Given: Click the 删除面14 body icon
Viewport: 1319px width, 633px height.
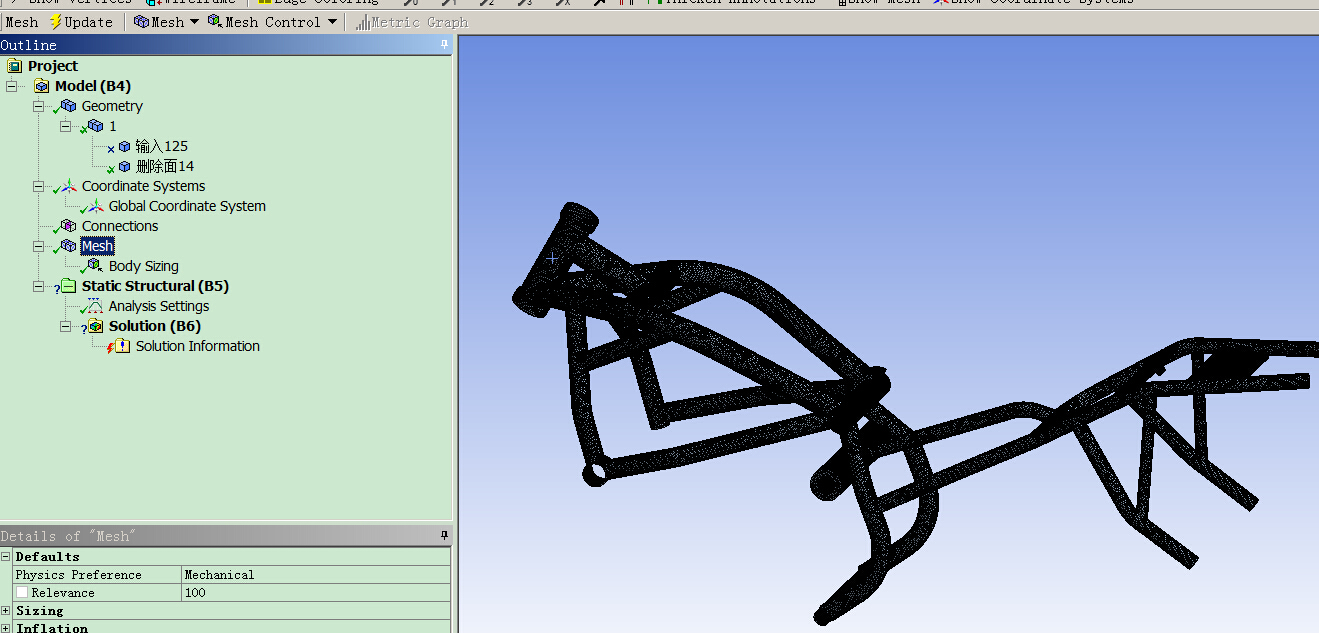Looking at the screenshot, I should pos(124,166).
